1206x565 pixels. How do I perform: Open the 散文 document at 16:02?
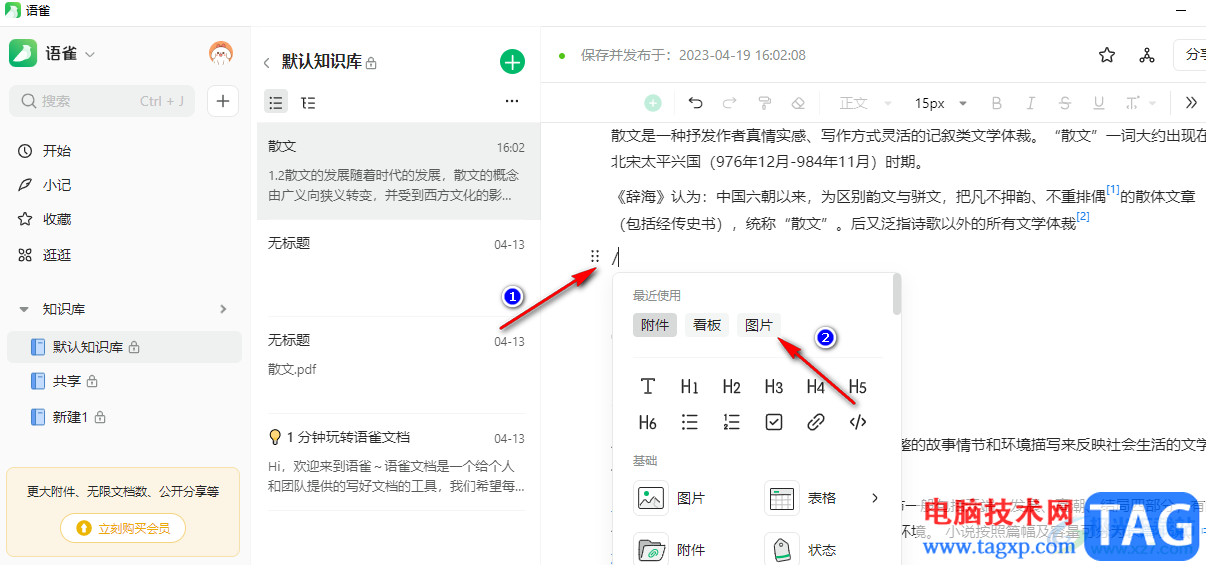coord(398,172)
